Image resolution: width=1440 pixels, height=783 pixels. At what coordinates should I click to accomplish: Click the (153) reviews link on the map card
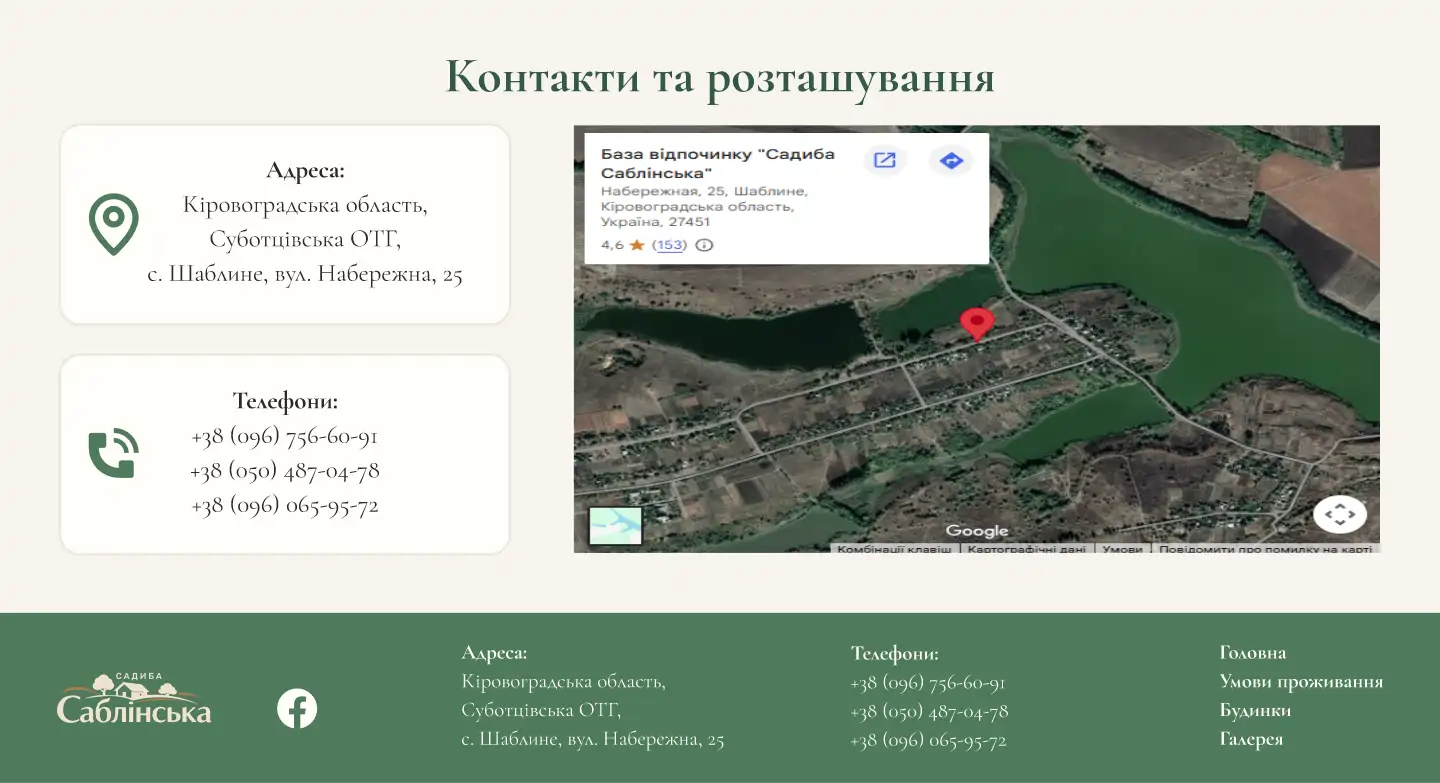[x=668, y=245]
